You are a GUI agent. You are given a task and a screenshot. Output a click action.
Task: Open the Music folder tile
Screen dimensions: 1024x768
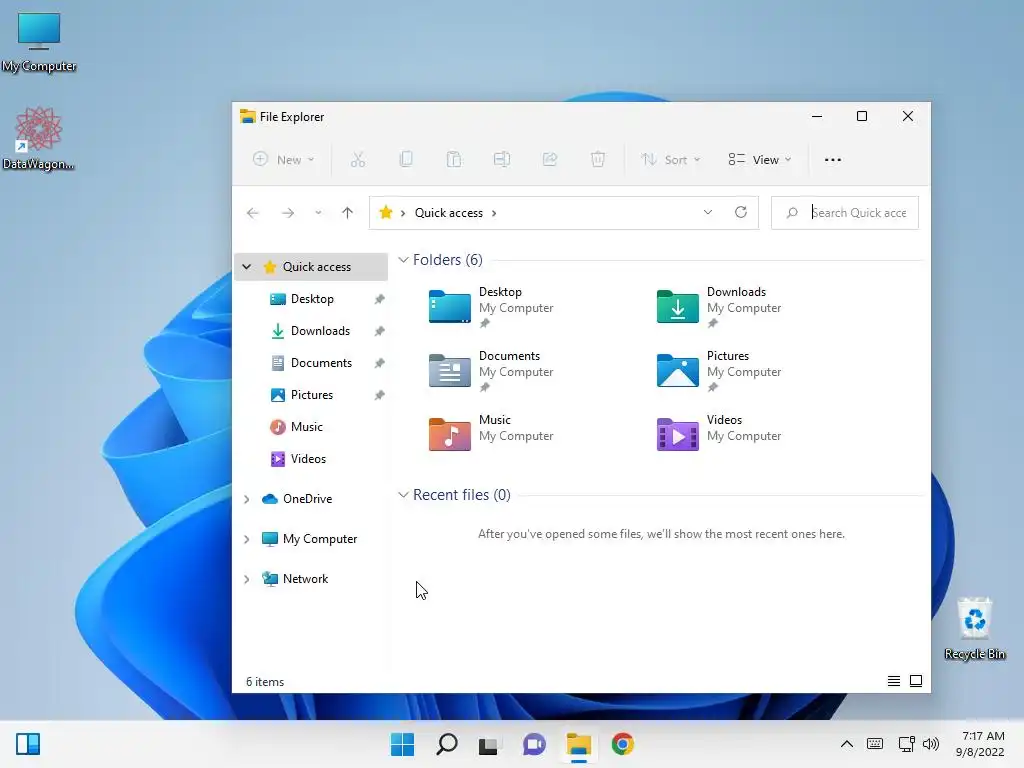[x=491, y=433]
